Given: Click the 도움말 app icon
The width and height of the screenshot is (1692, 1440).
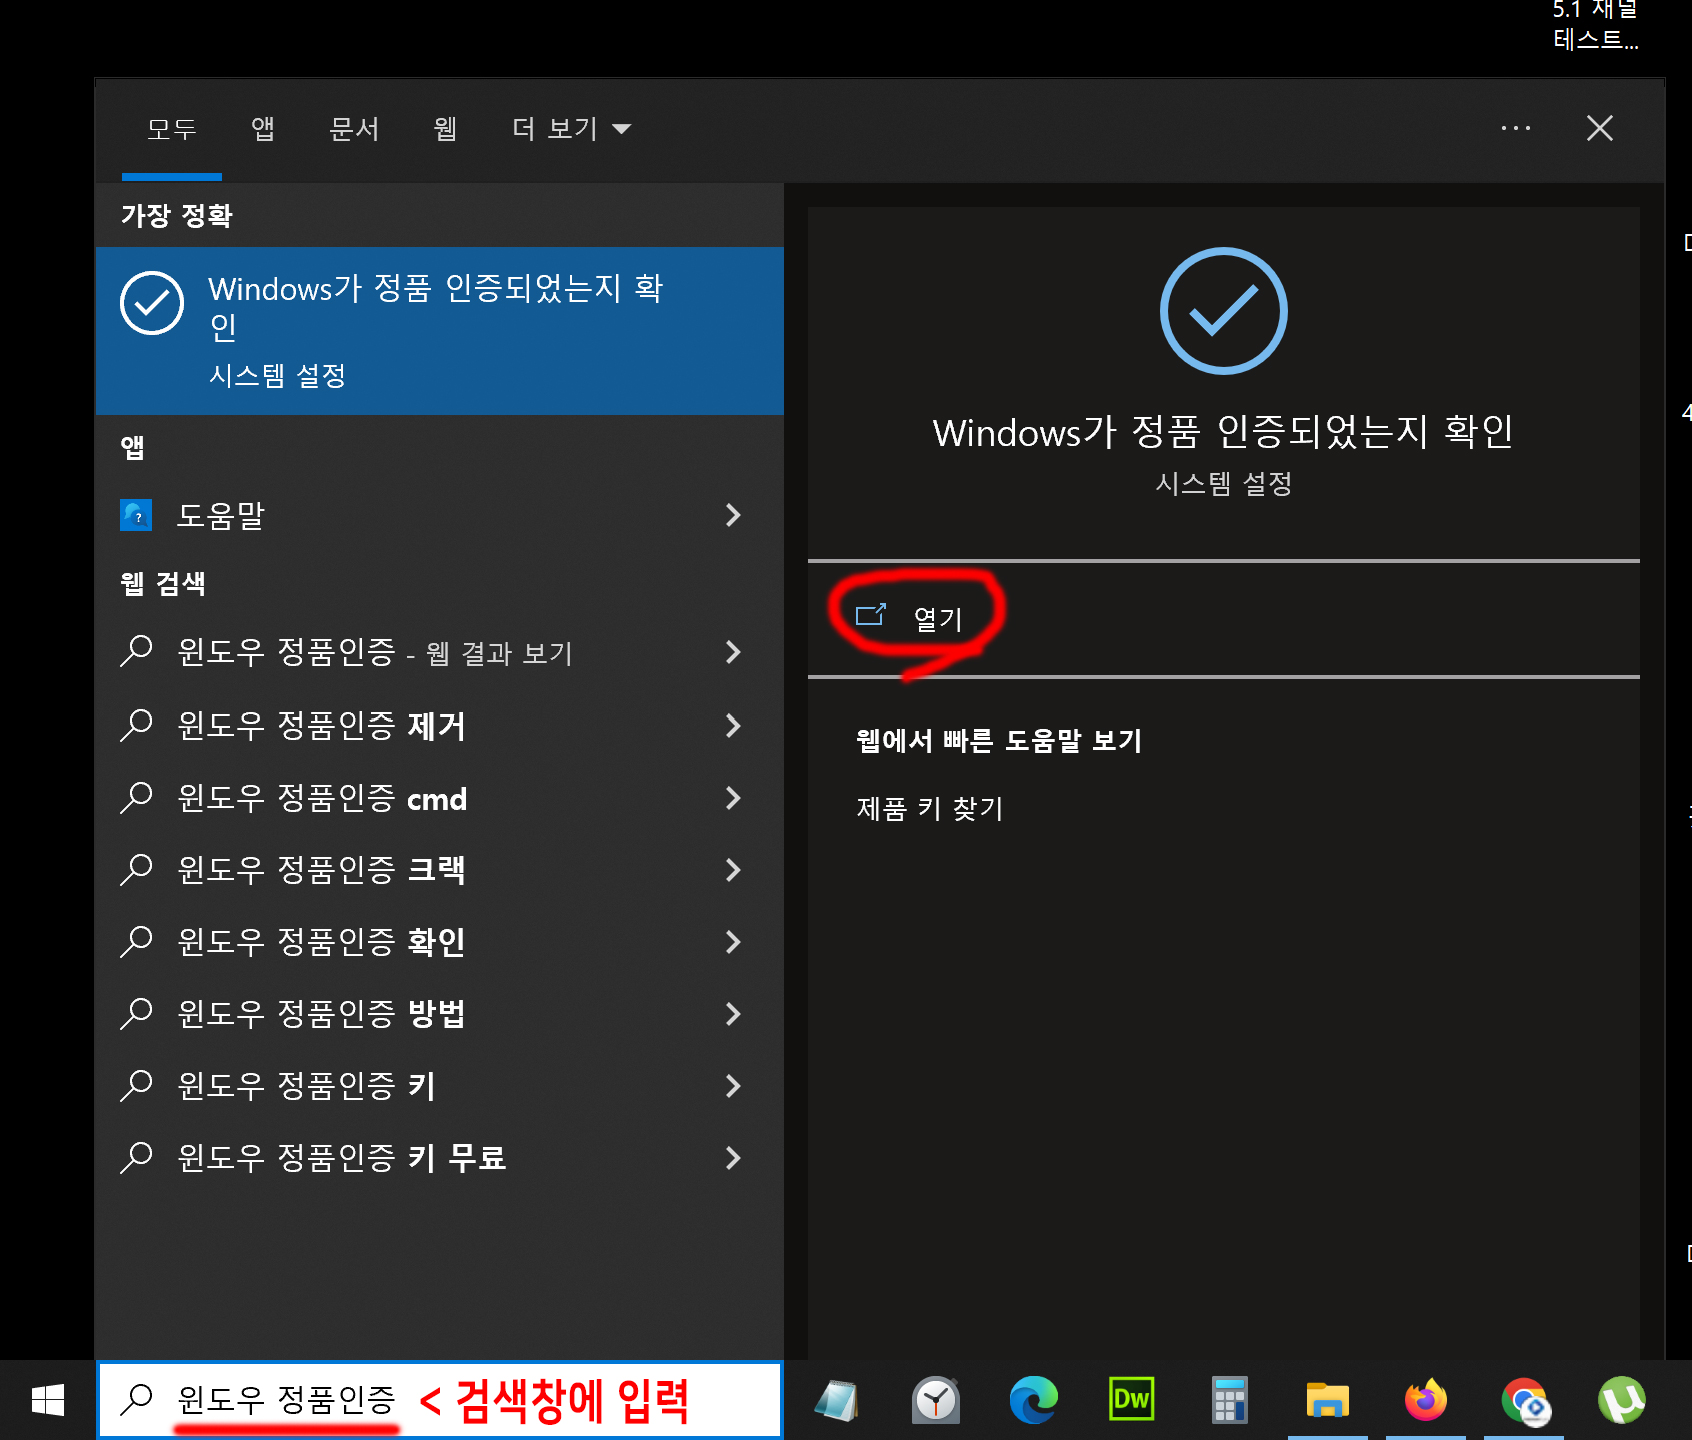Looking at the screenshot, I should pos(136,515).
